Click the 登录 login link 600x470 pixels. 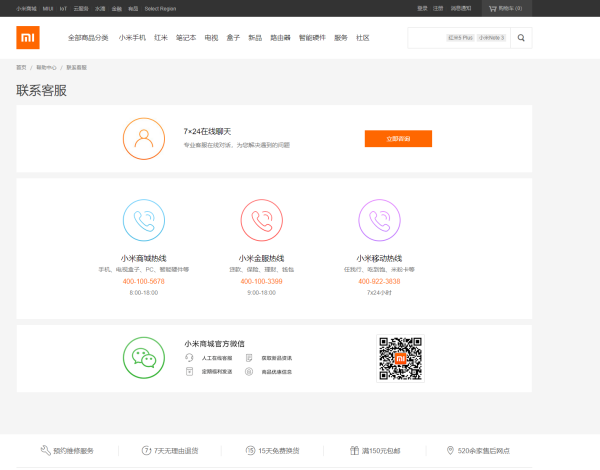pos(422,8)
